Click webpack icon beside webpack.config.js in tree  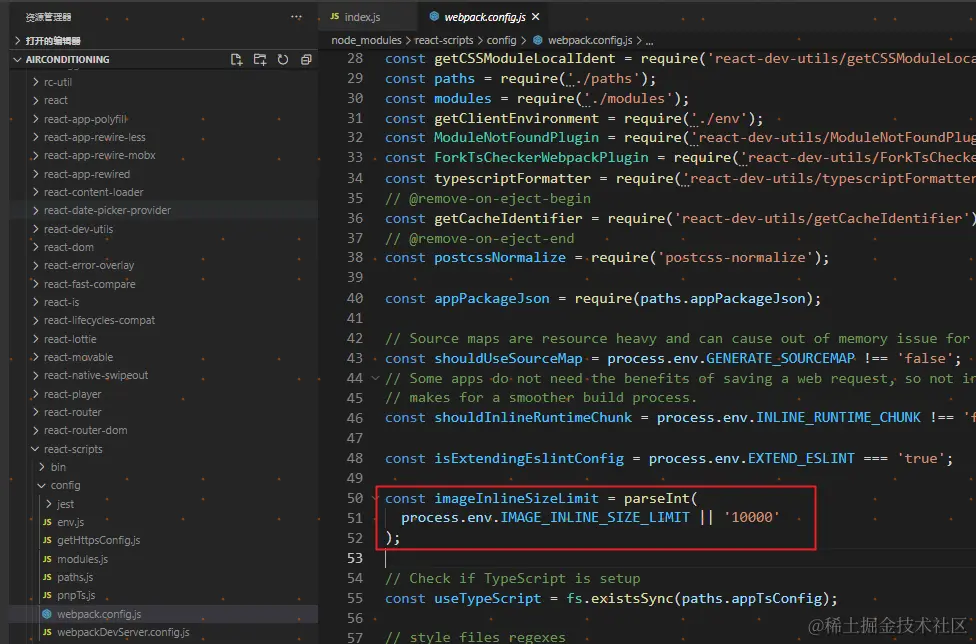[x=47, y=614]
